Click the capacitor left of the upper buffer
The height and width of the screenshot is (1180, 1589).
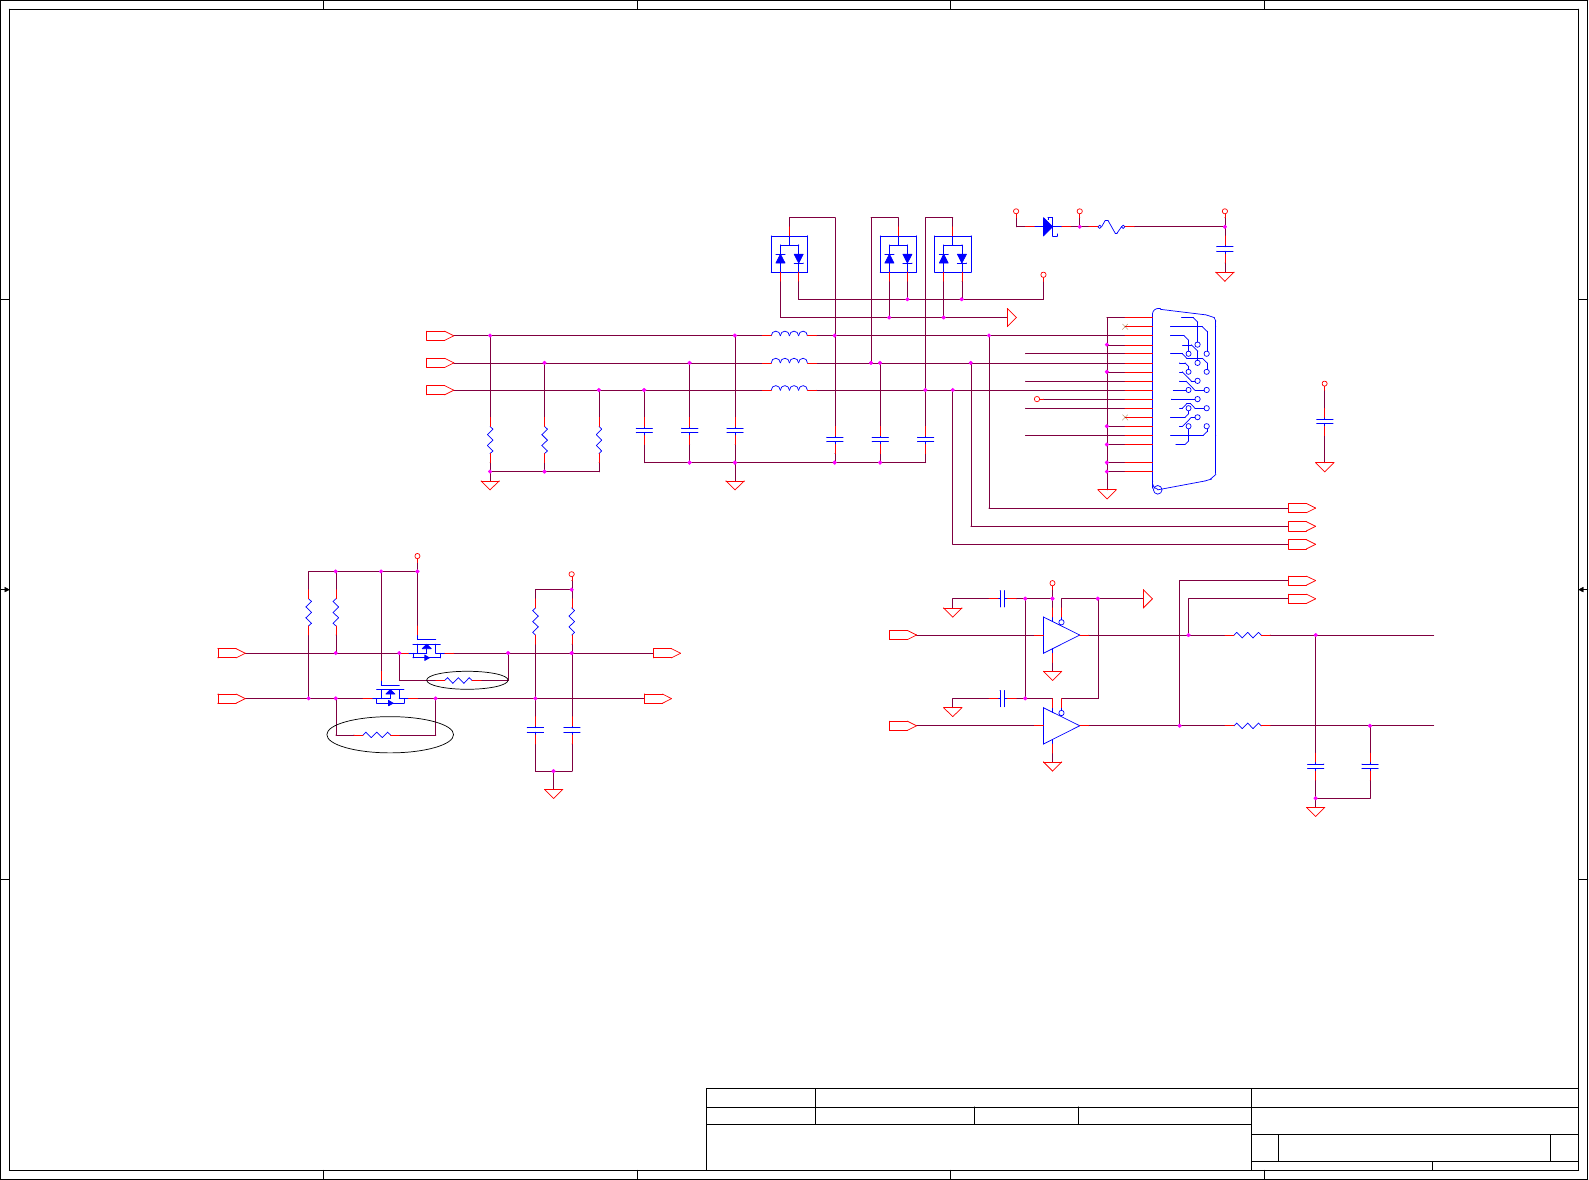tap(1002, 599)
